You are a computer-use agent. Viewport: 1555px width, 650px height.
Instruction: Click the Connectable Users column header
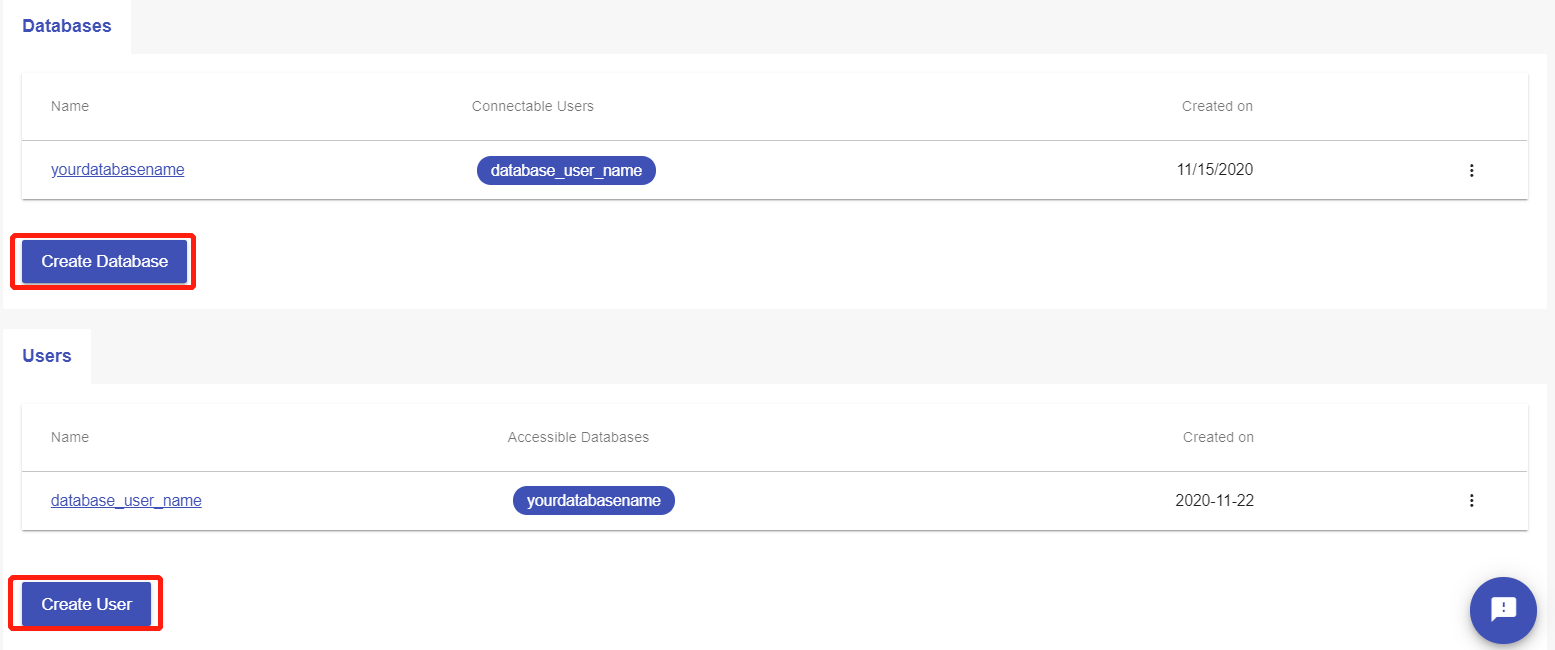click(532, 106)
